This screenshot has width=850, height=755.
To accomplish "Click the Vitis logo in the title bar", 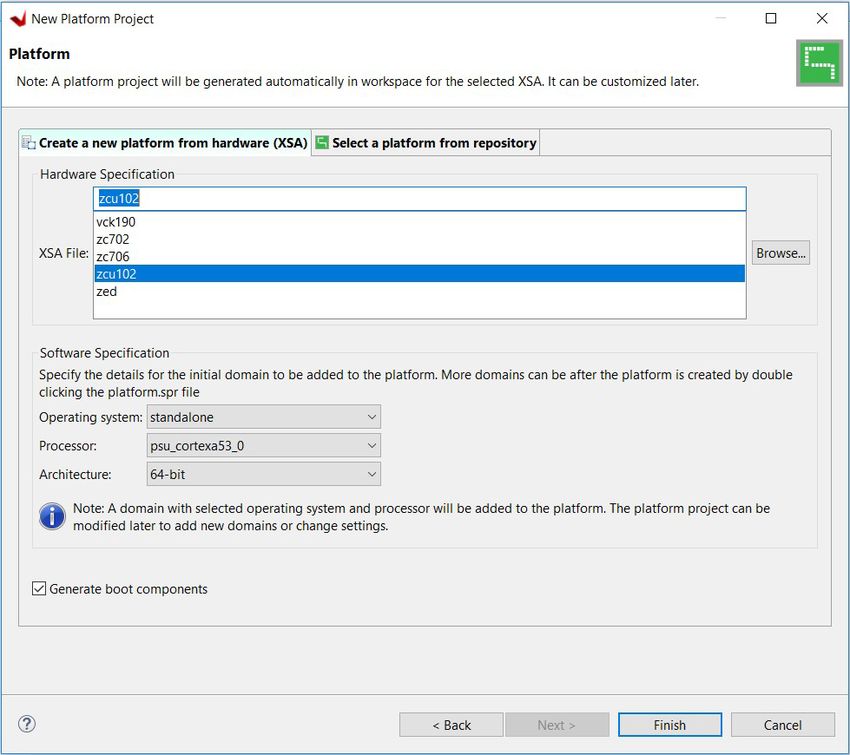I will click(x=18, y=19).
